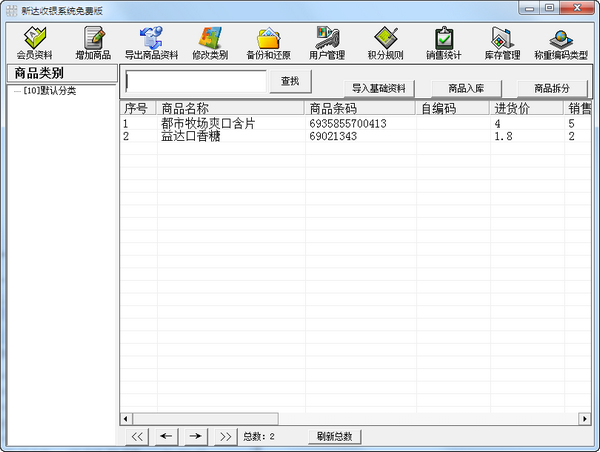
Task: Open the 称重编码类型 weighing code icon
Action: coord(561,40)
